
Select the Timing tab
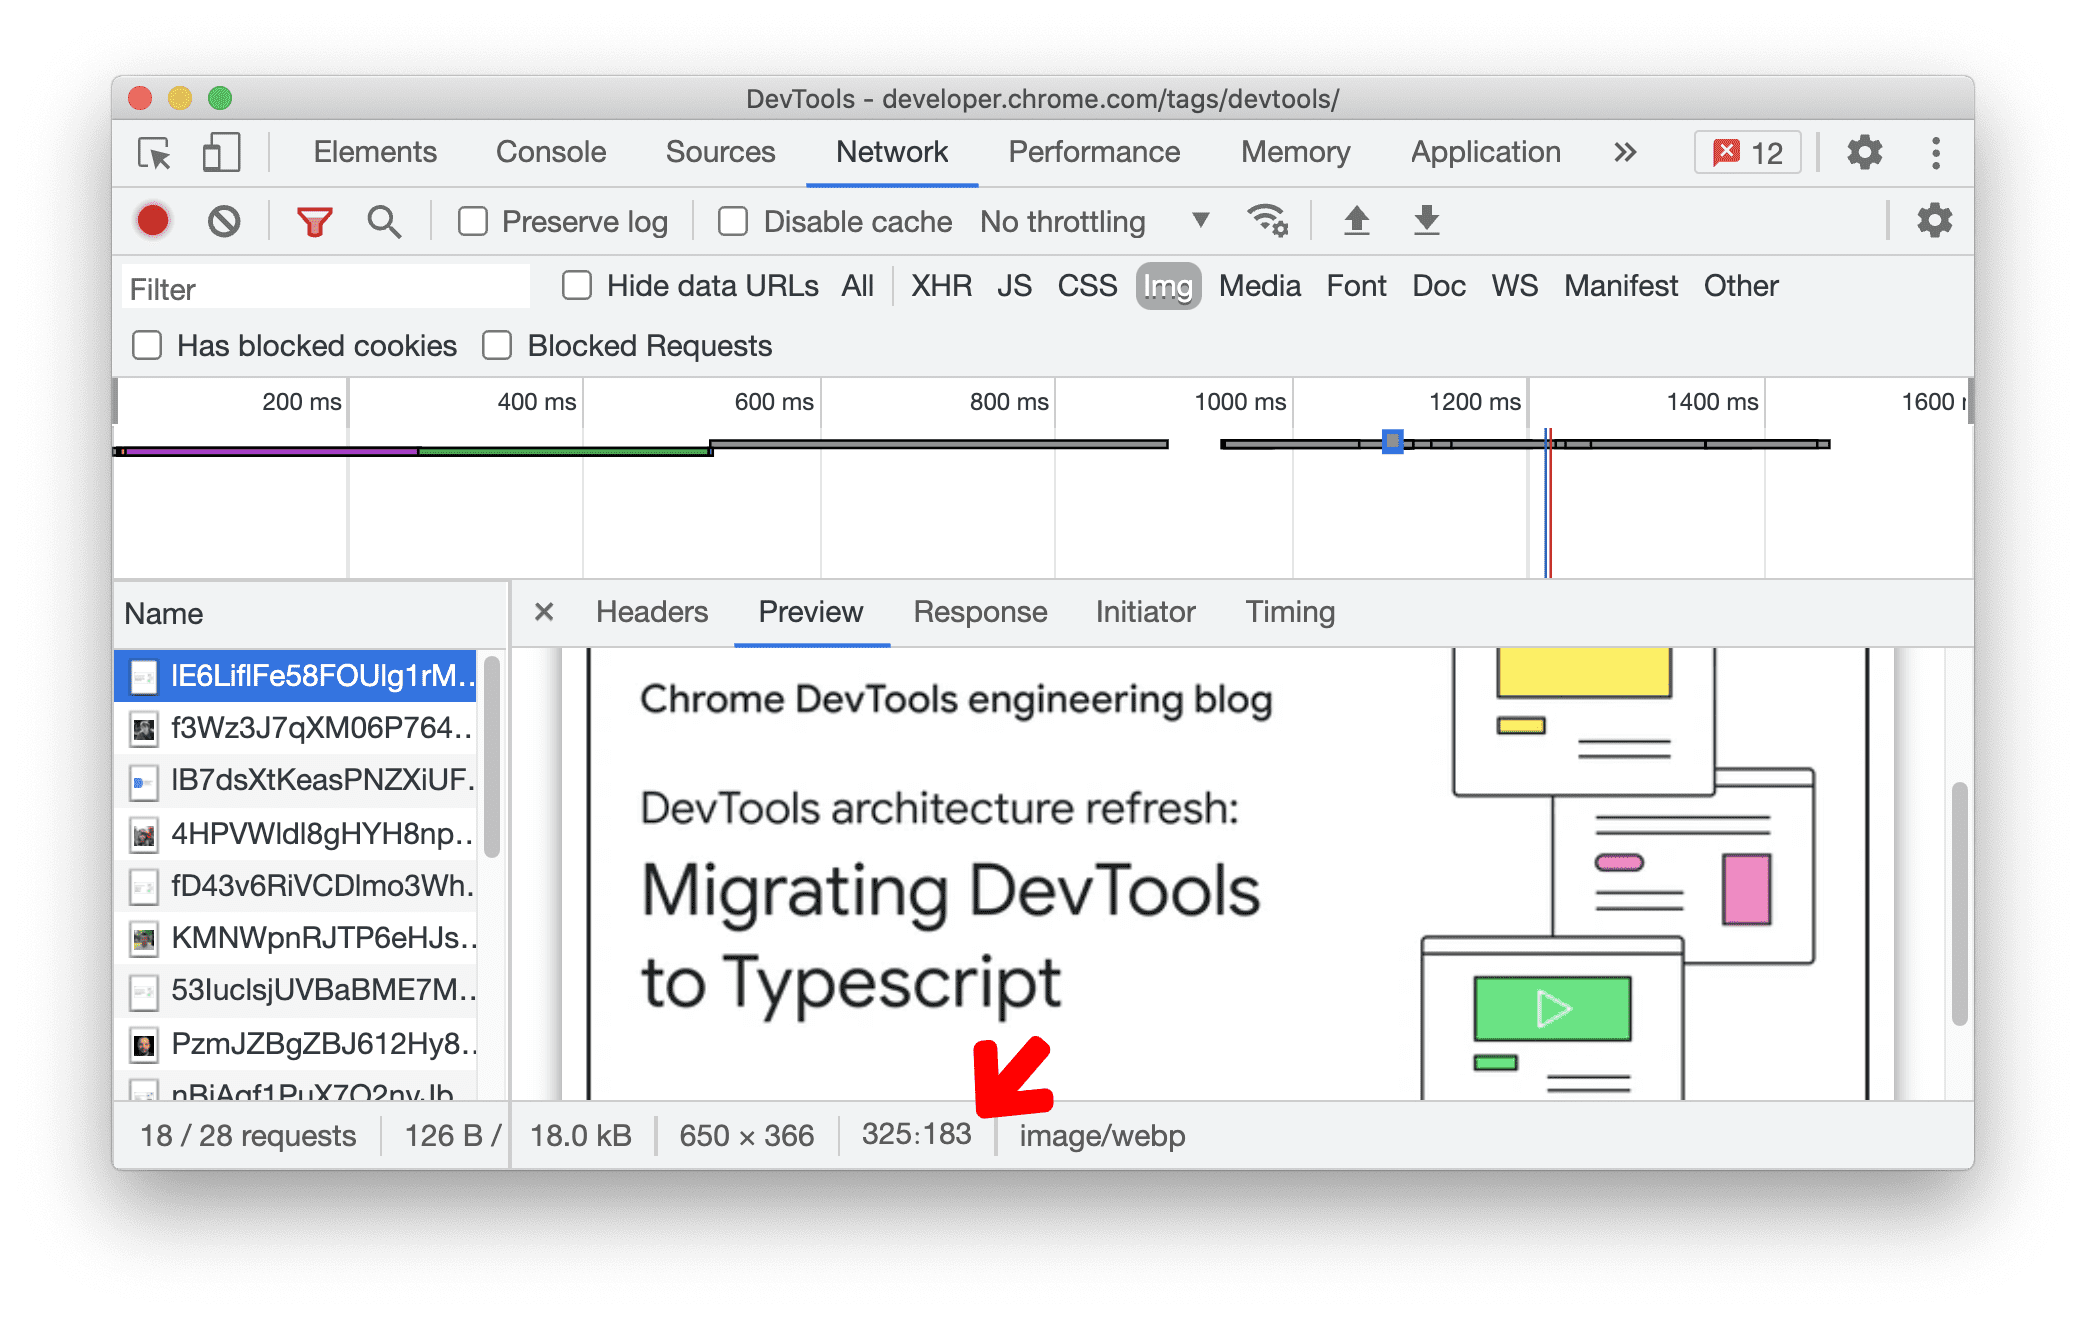[1289, 613]
